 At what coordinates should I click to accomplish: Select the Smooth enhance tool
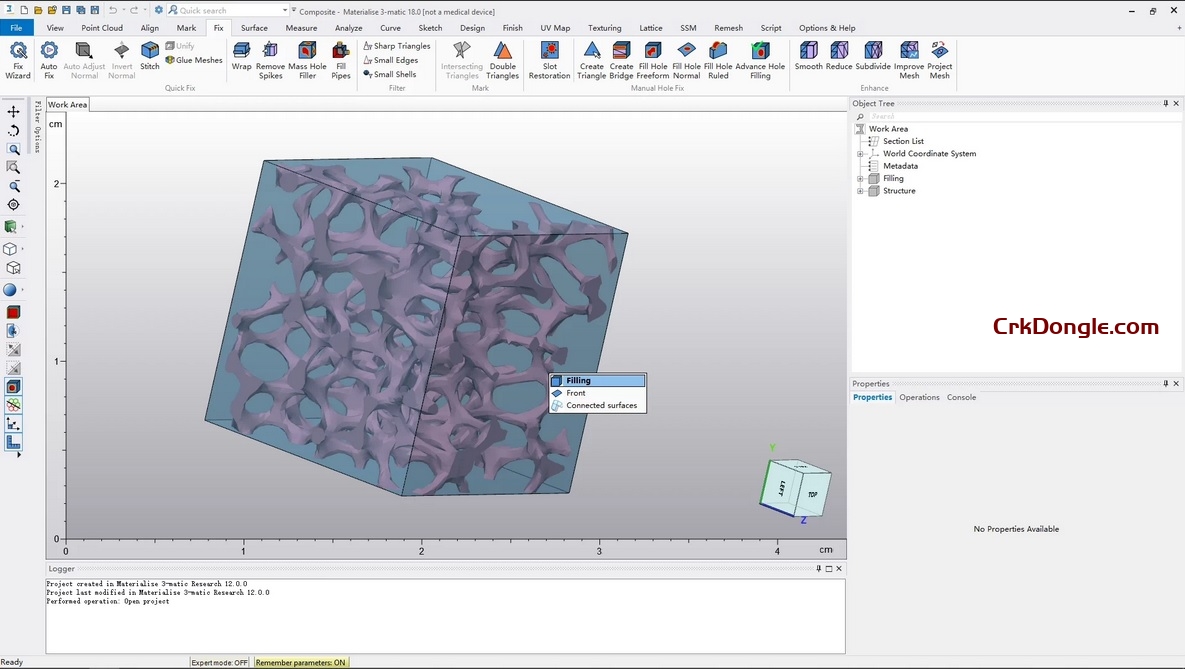pos(808,58)
